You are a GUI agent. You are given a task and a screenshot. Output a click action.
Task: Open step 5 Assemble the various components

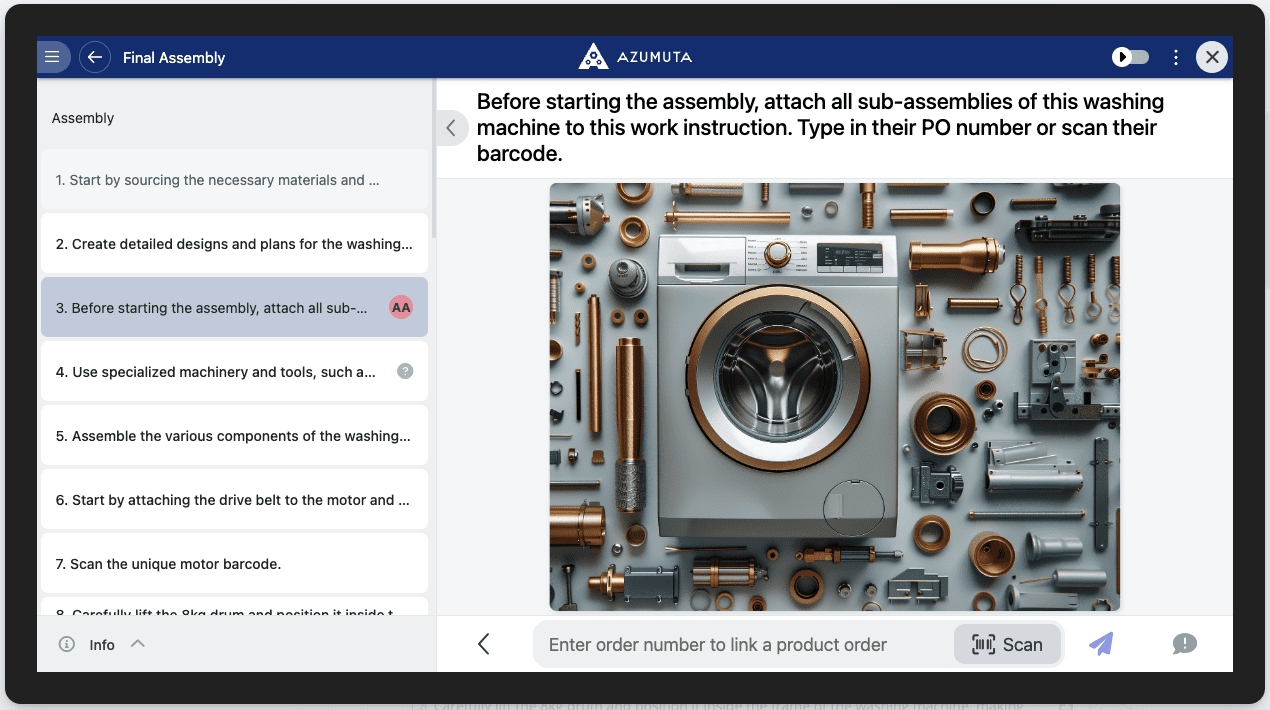click(232, 436)
